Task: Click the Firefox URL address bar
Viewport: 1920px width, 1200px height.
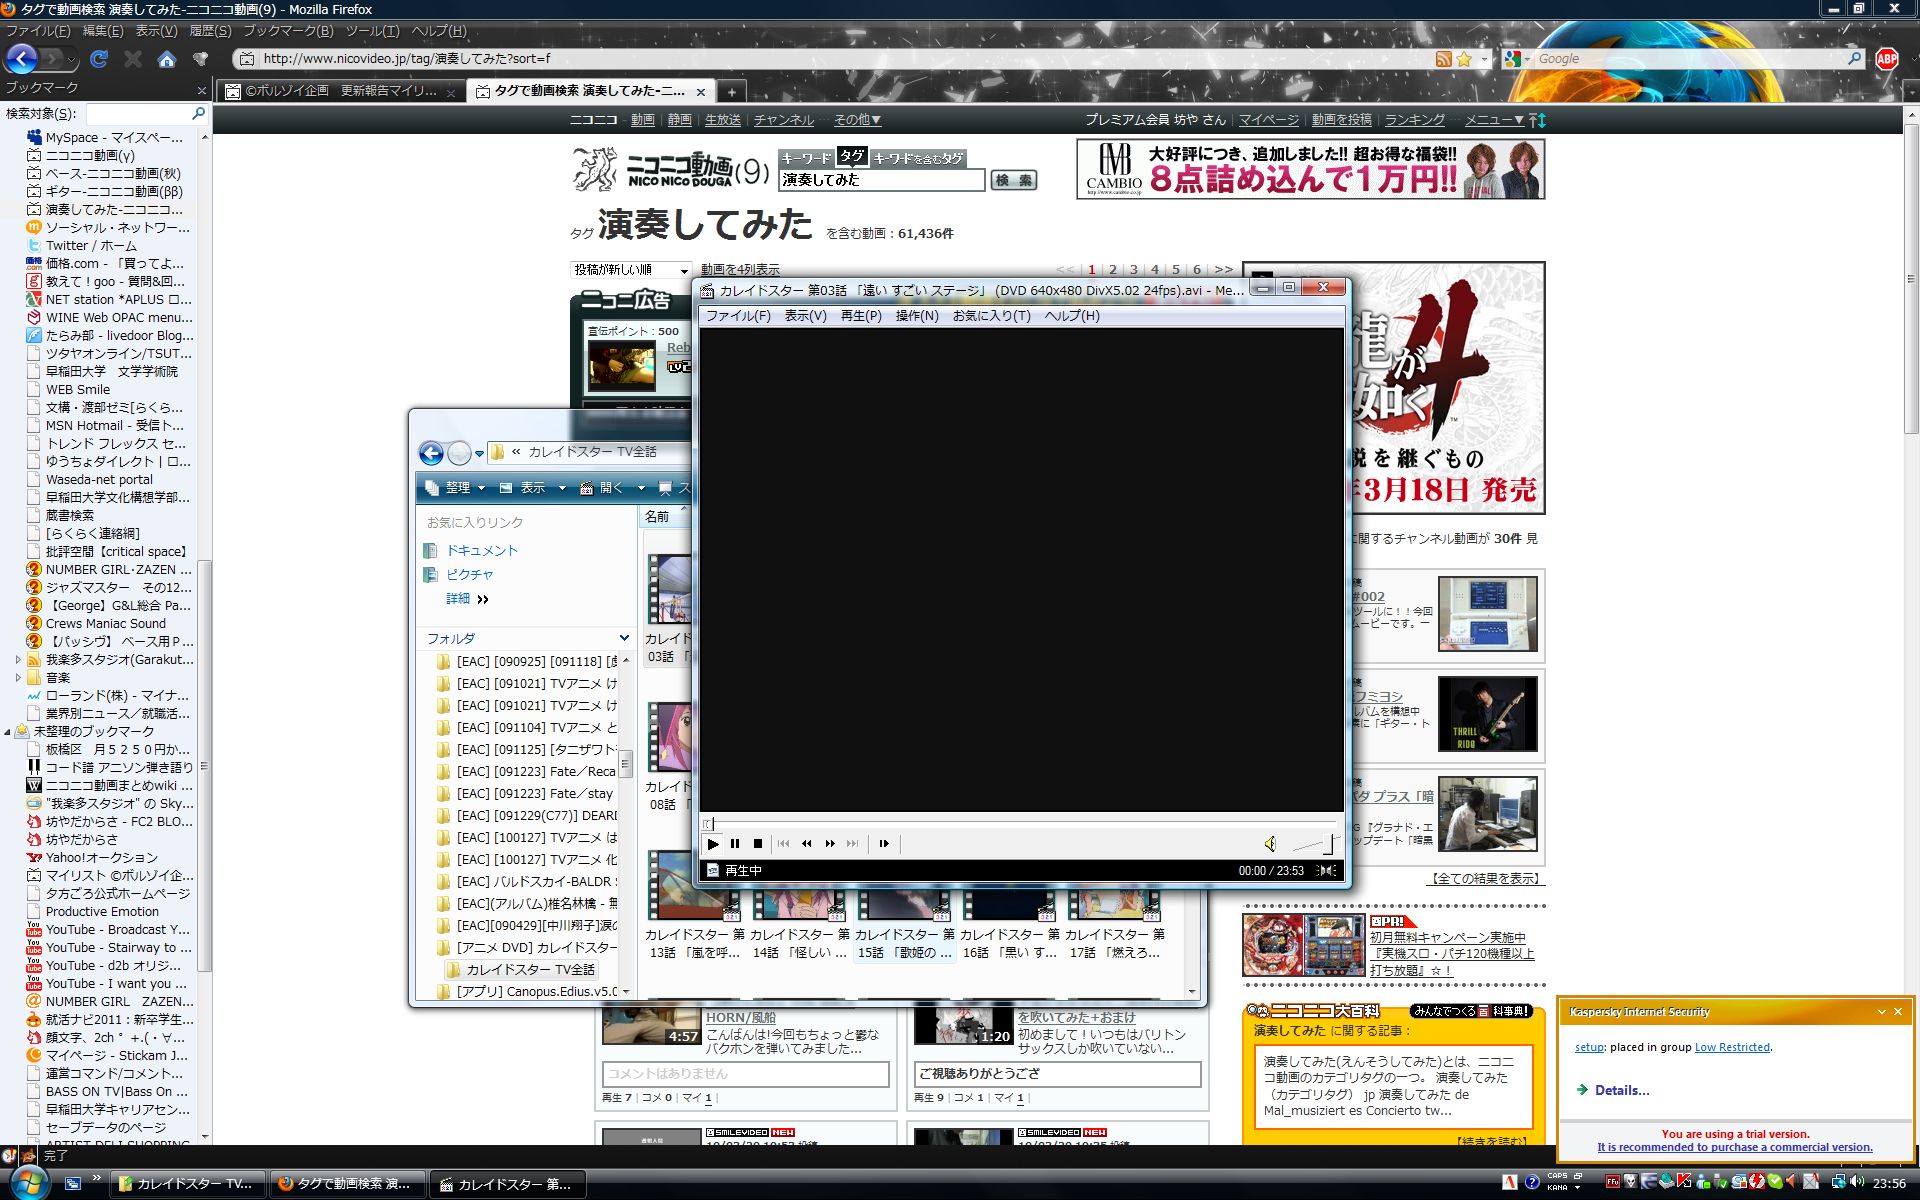Action: [x=840, y=59]
